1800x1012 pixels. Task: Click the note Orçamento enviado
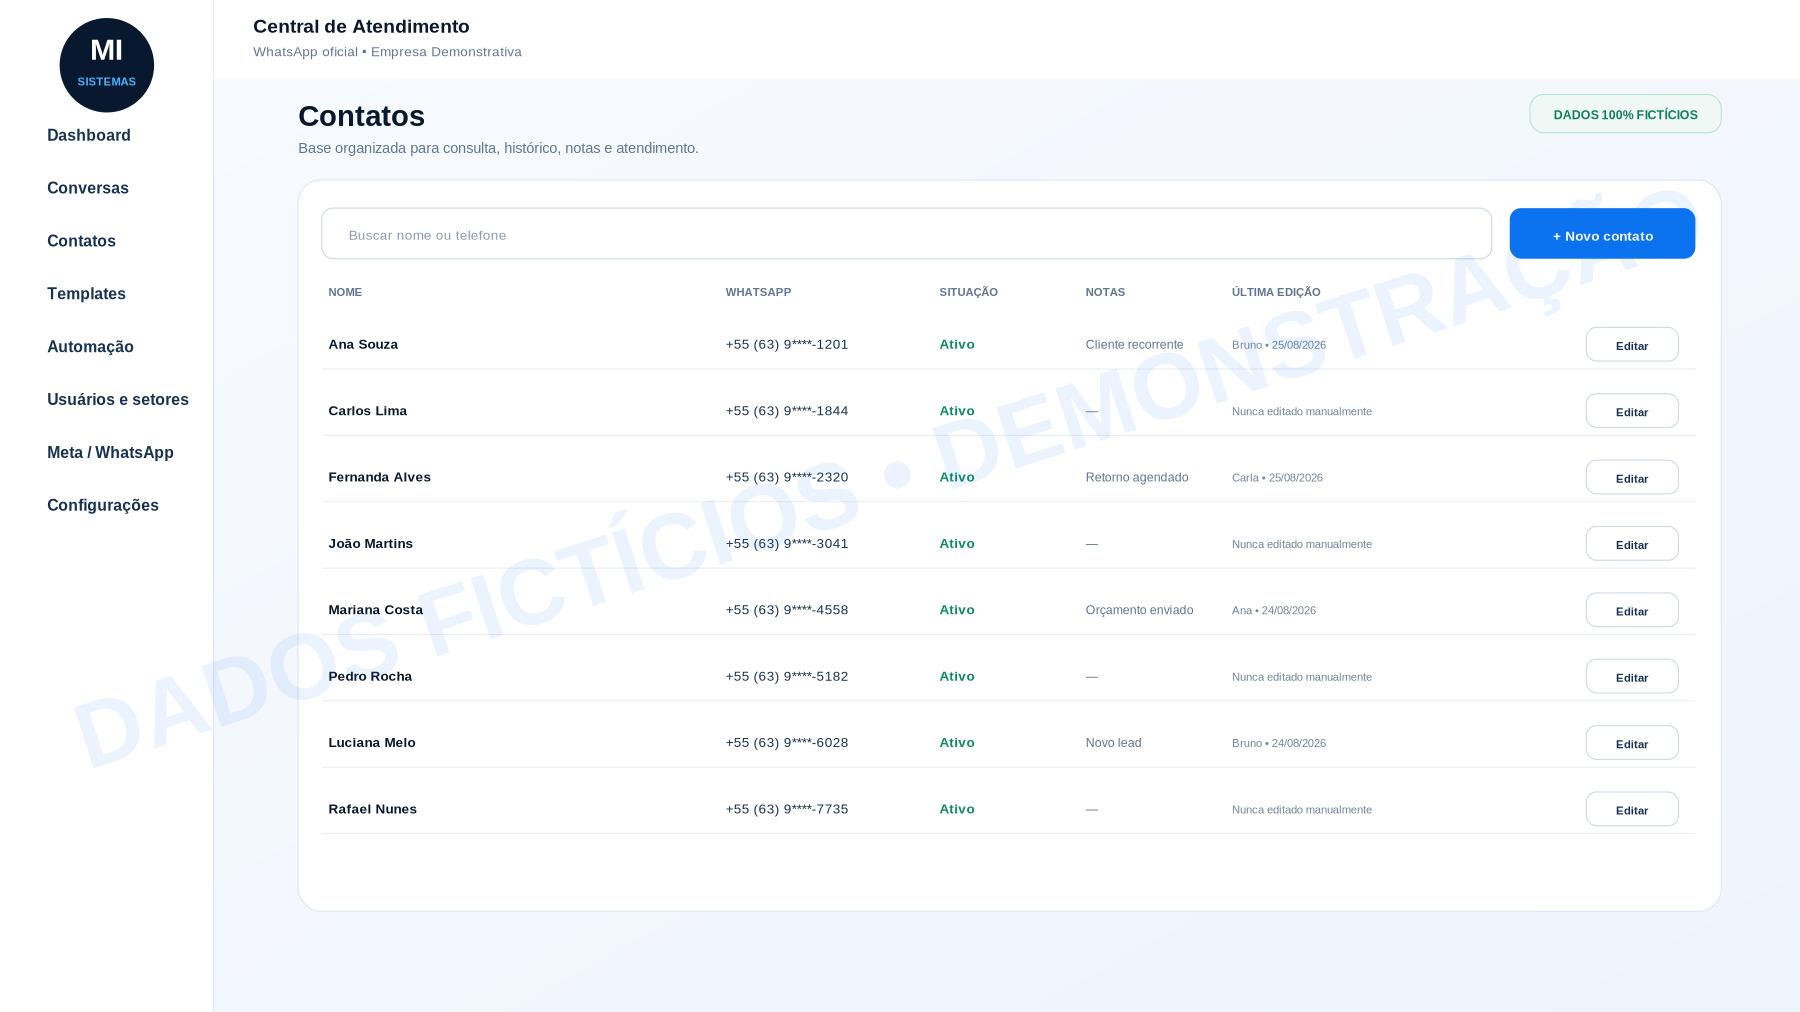click(x=1139, y=610)
